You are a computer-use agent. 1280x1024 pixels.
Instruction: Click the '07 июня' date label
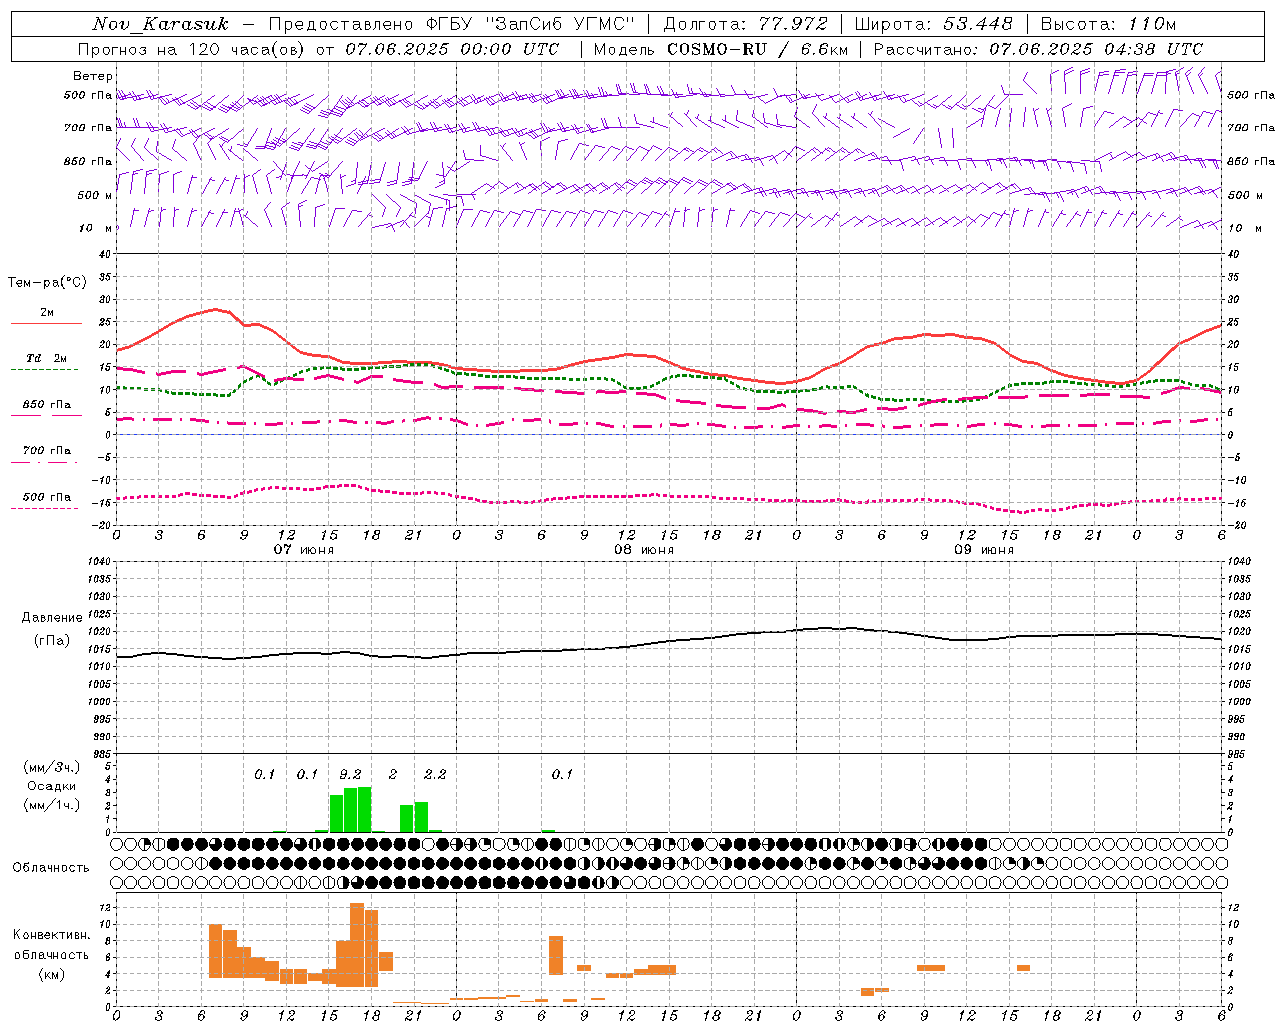[x=304, y=550]
